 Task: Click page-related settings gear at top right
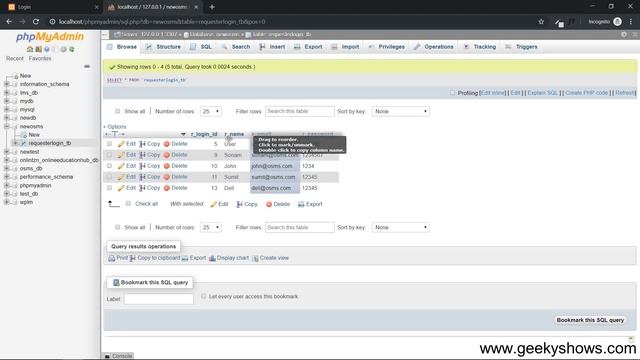tap(624, 35)
